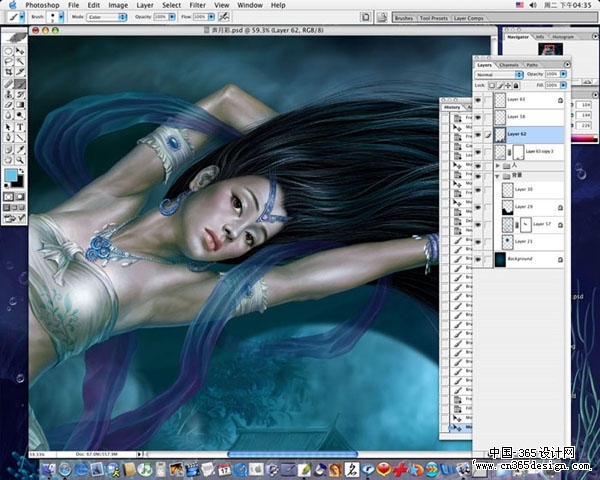Viewport: 600px width, 480px height.
Task: Swap foreground and background colors
Action: (x=21, y=171)
